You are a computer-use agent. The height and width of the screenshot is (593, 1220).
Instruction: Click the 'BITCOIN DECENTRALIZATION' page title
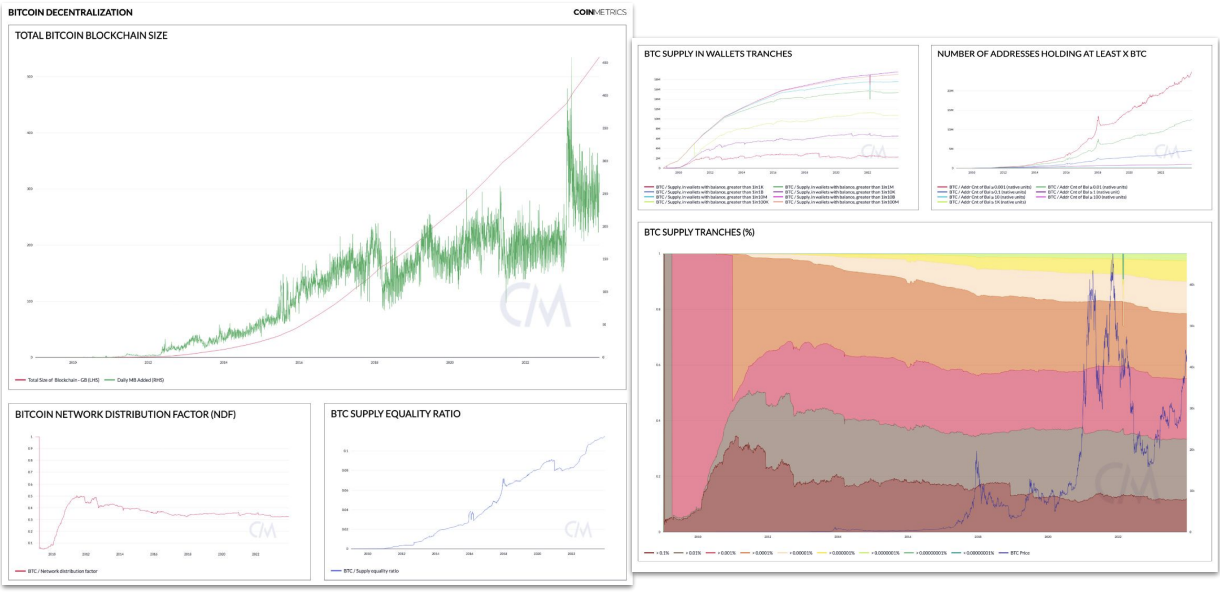tap(70, 12)
